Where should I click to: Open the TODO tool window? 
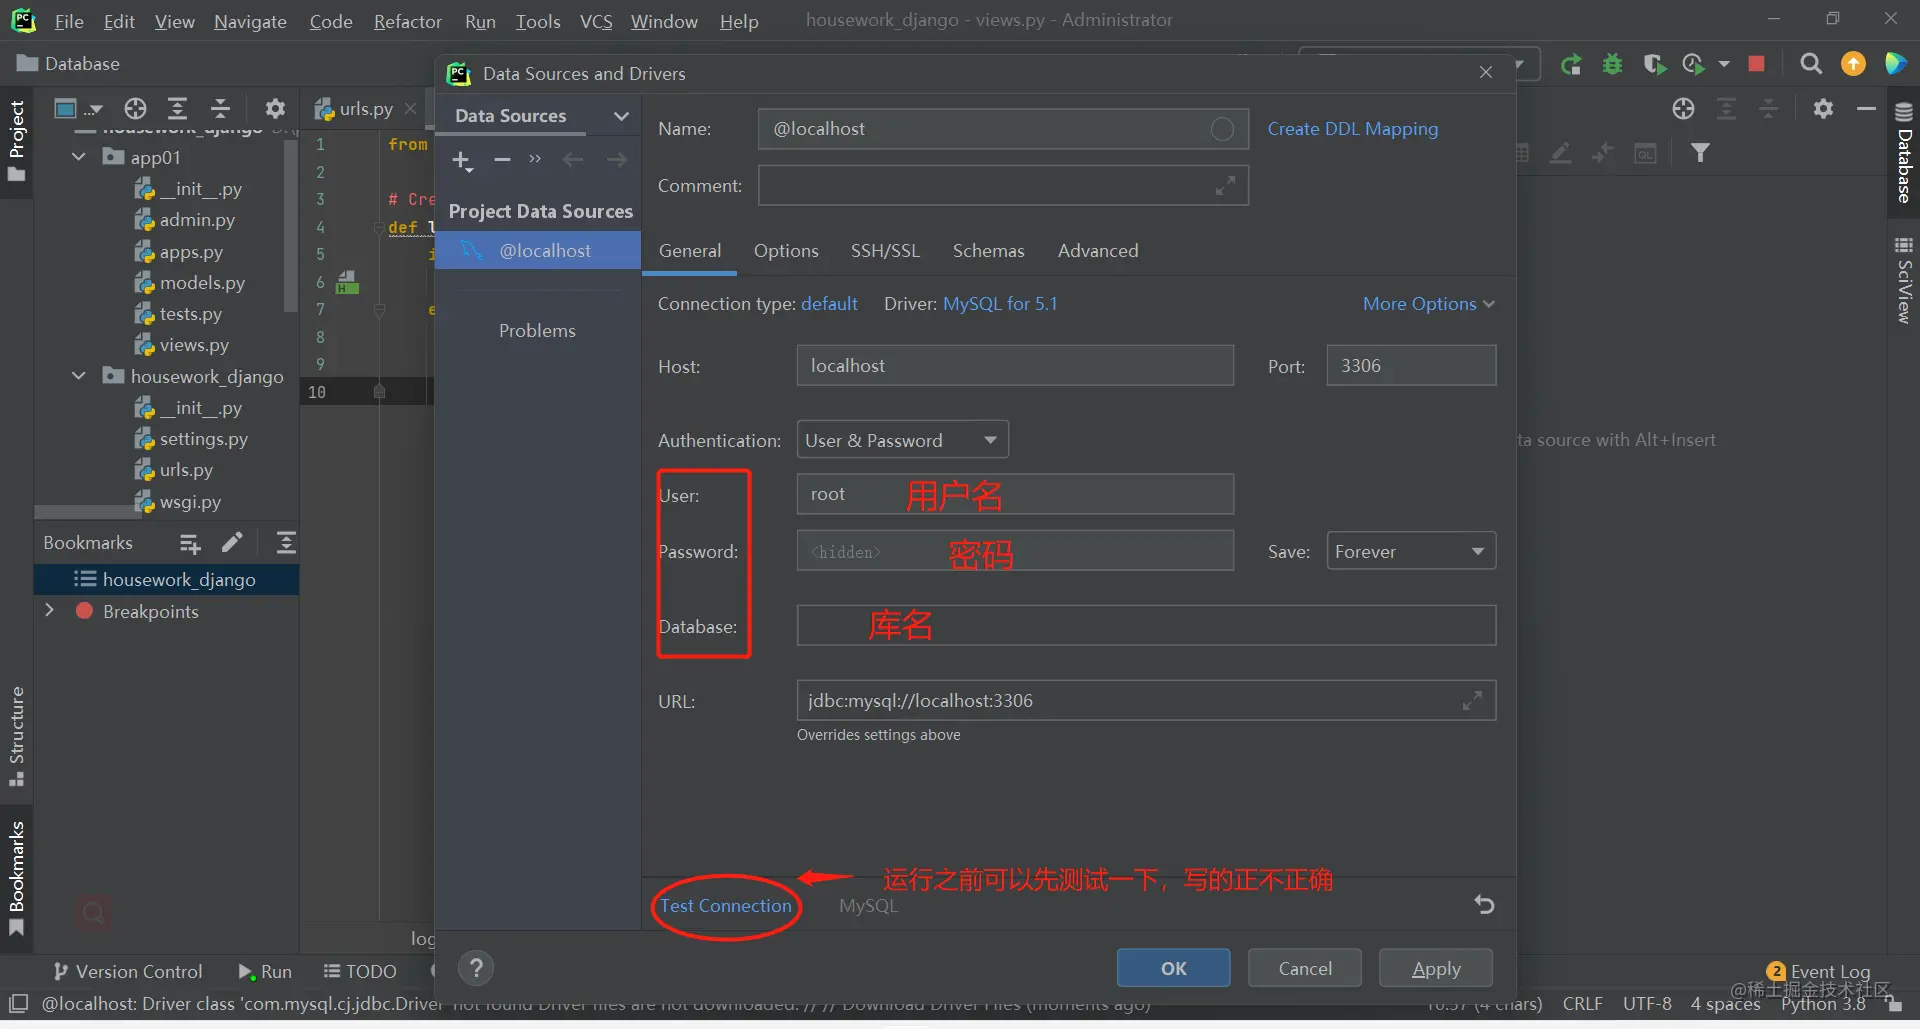coord(360,972)
